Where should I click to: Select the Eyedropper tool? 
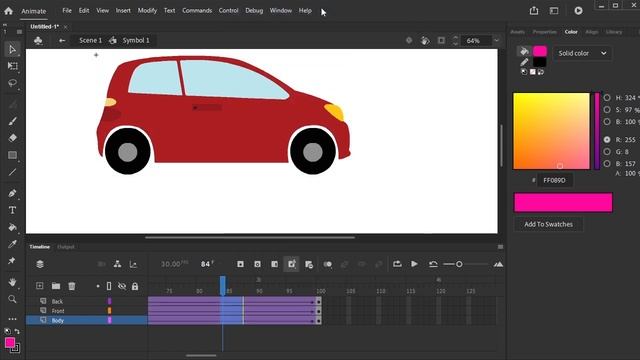point(12,244)
